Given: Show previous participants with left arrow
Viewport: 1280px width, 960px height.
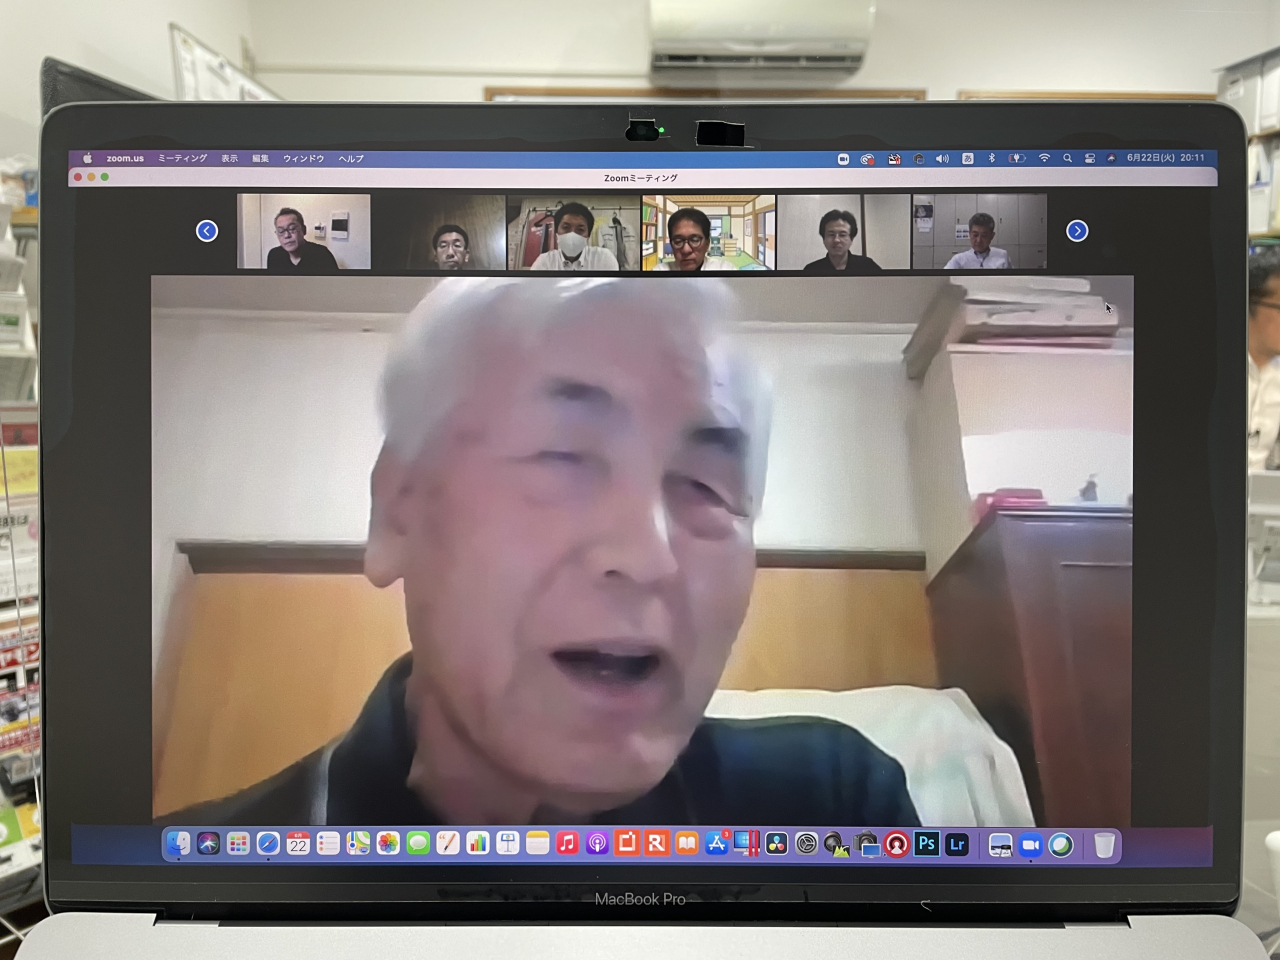Looking at the screenshot, I should [x=207, y=231].
